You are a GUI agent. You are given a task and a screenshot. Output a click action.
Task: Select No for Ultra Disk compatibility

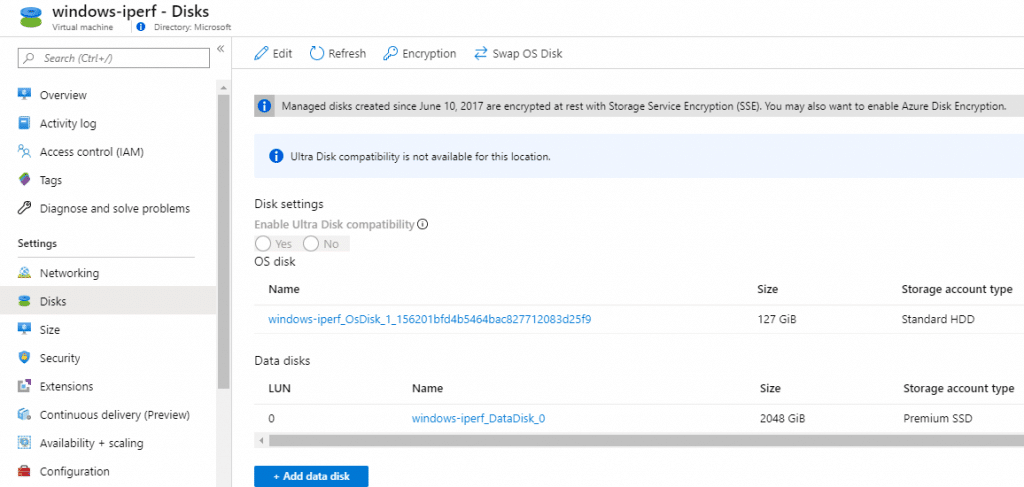(310, 244)
